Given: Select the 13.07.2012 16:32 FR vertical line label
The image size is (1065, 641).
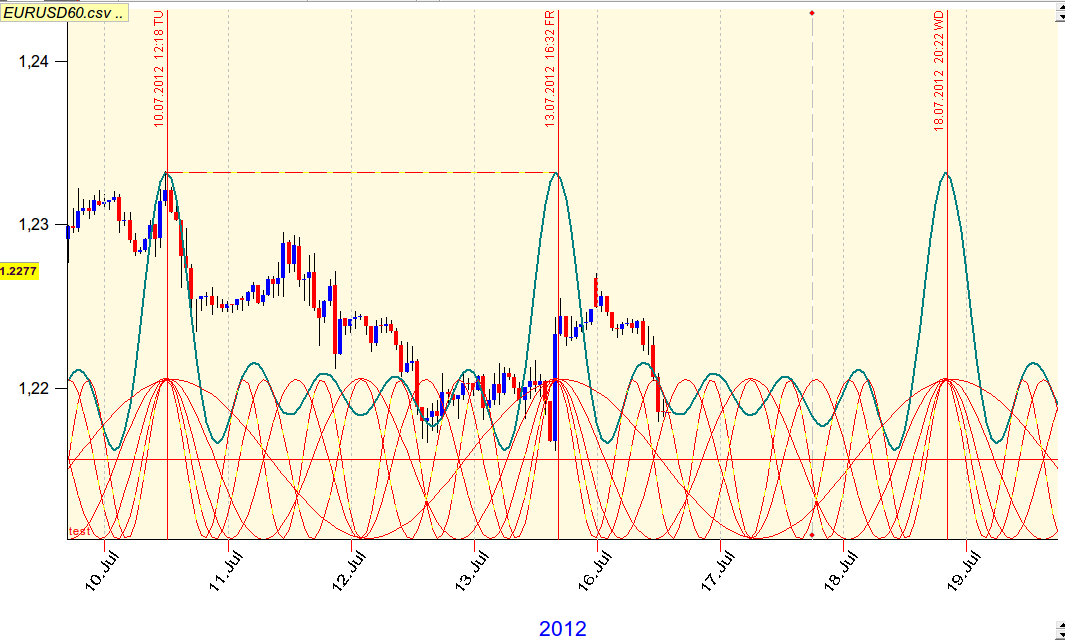Looking at the screenshot, I should pos(549,68).
